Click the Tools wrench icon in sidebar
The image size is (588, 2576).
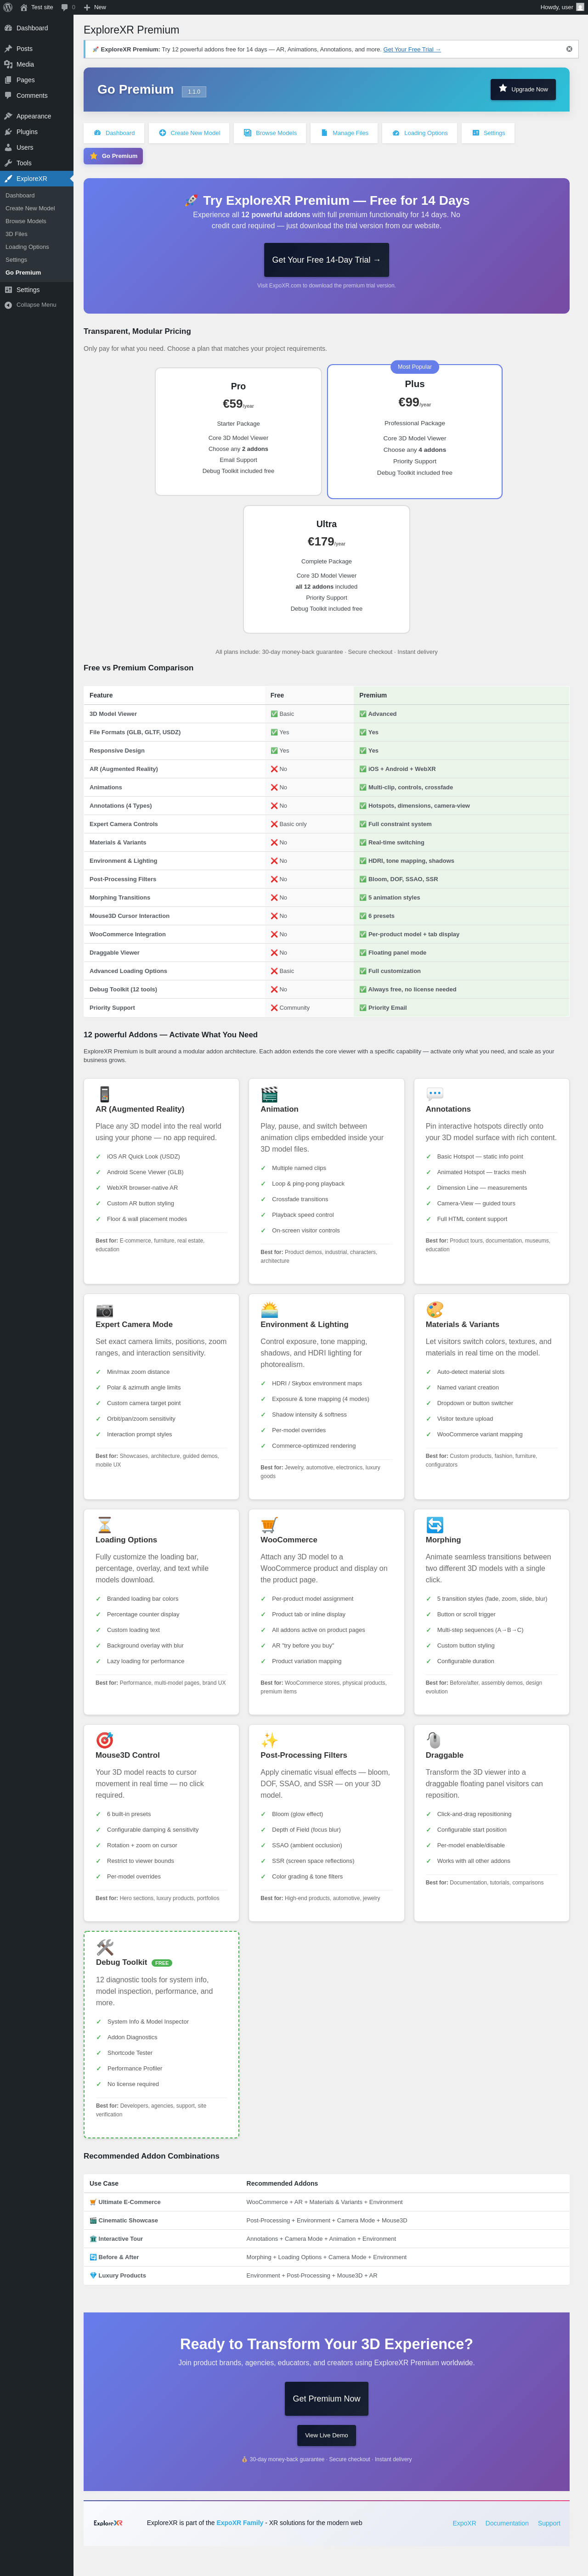pyautogui.click(x=8, y=163)
